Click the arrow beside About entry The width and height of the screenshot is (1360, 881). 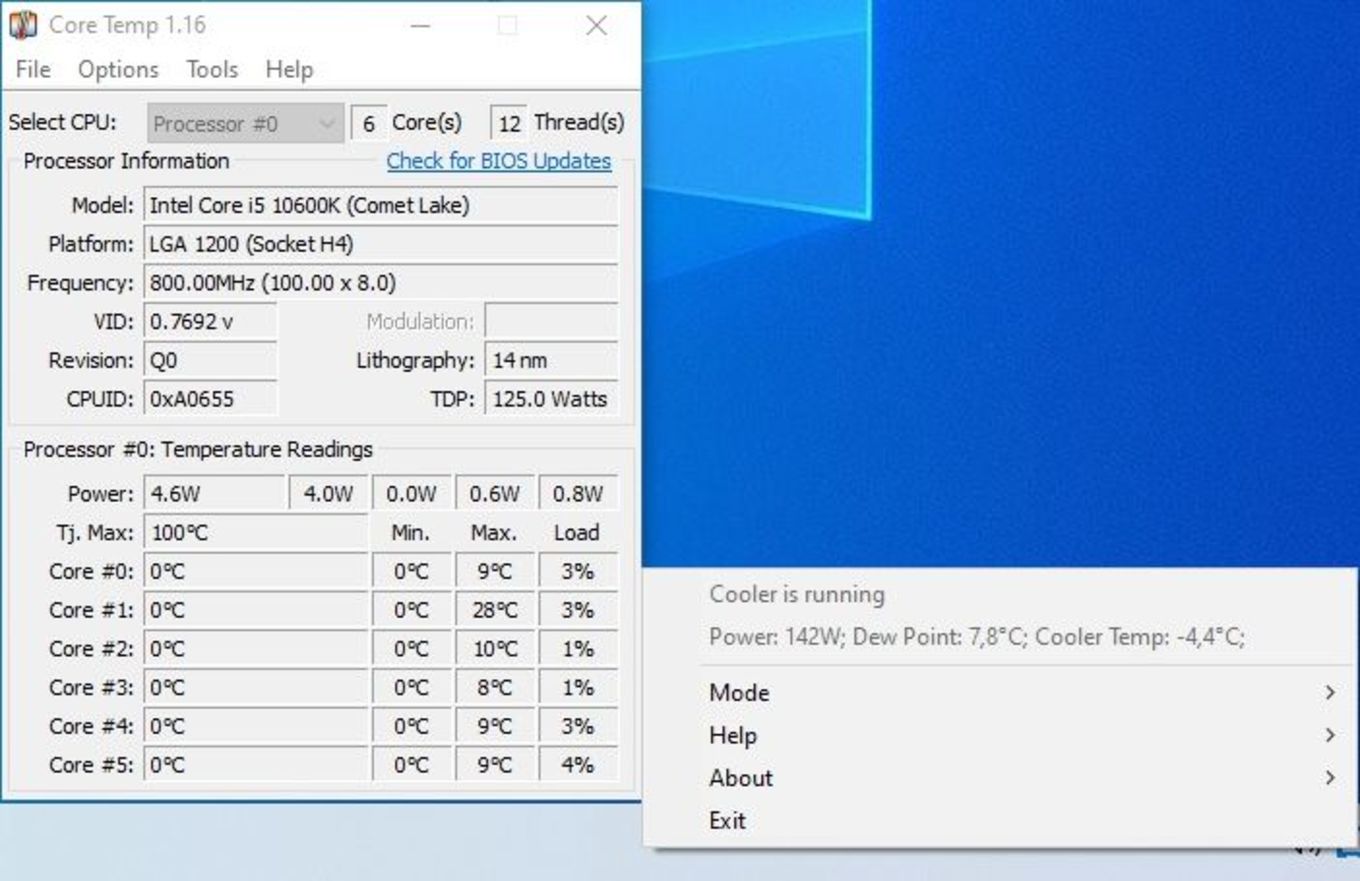[x=1329, y=778]
